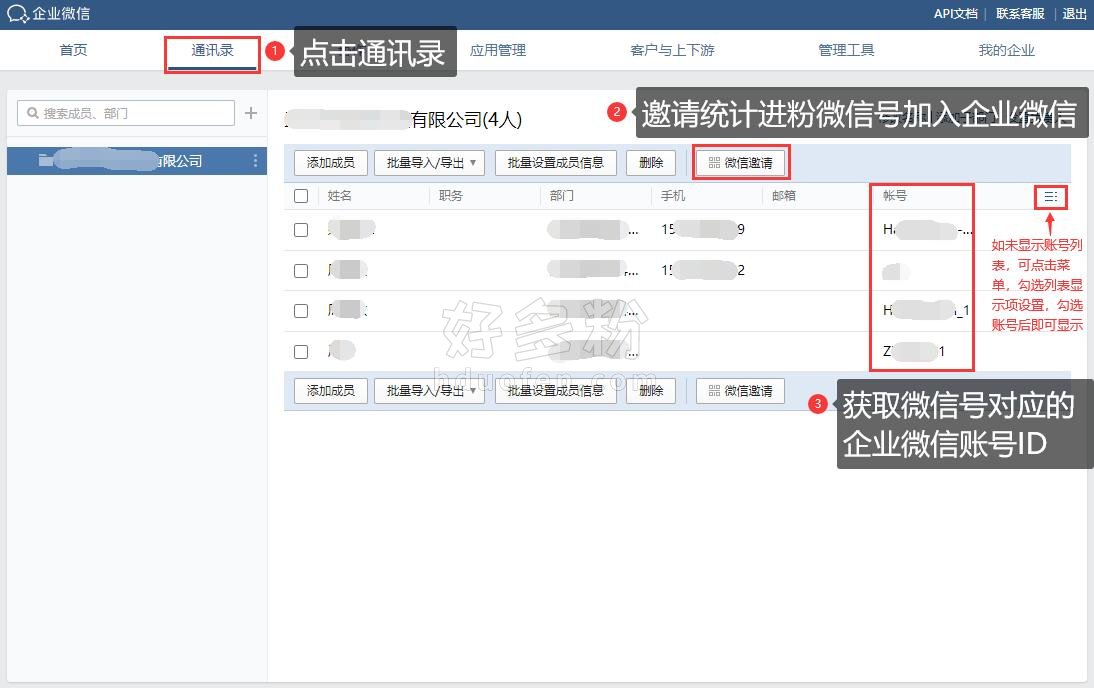Click the 帐号 column header
Image resolution: width=1094 pixels, height=688 pixels.
[x=894, y=196]
